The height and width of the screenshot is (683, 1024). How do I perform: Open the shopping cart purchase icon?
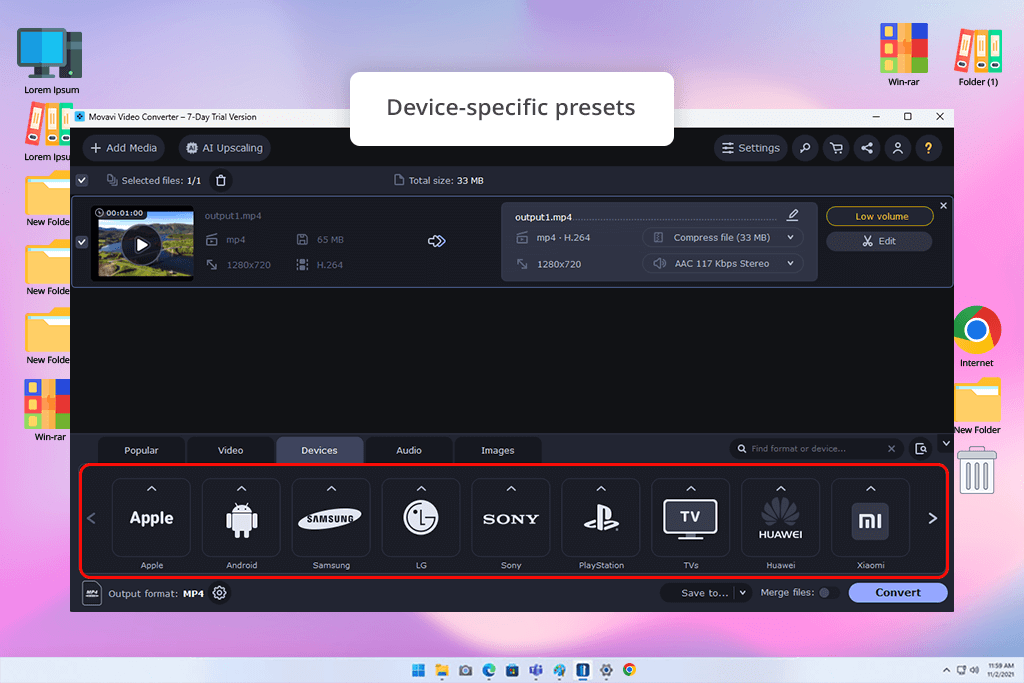(x=836, y=148)
